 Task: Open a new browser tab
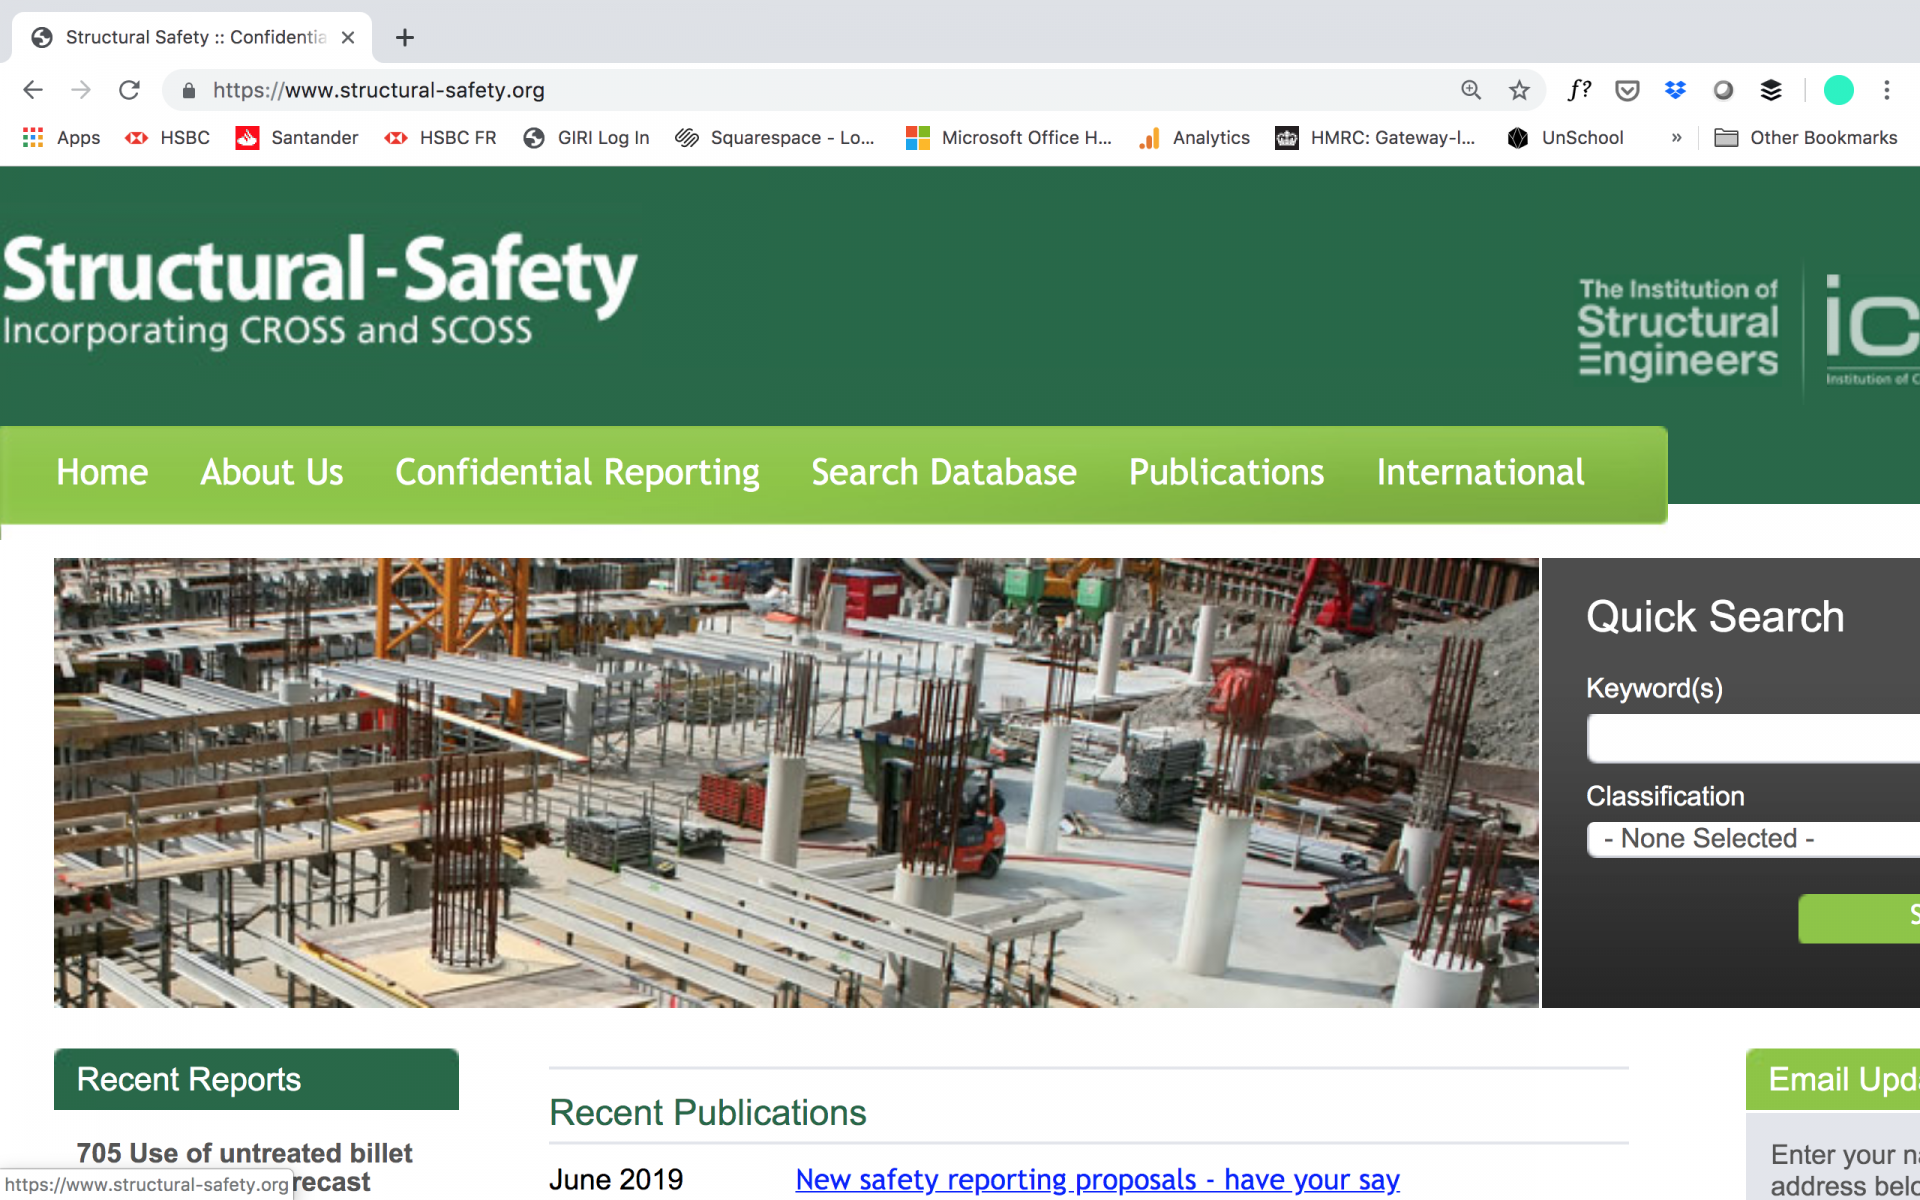coord(404,38)
